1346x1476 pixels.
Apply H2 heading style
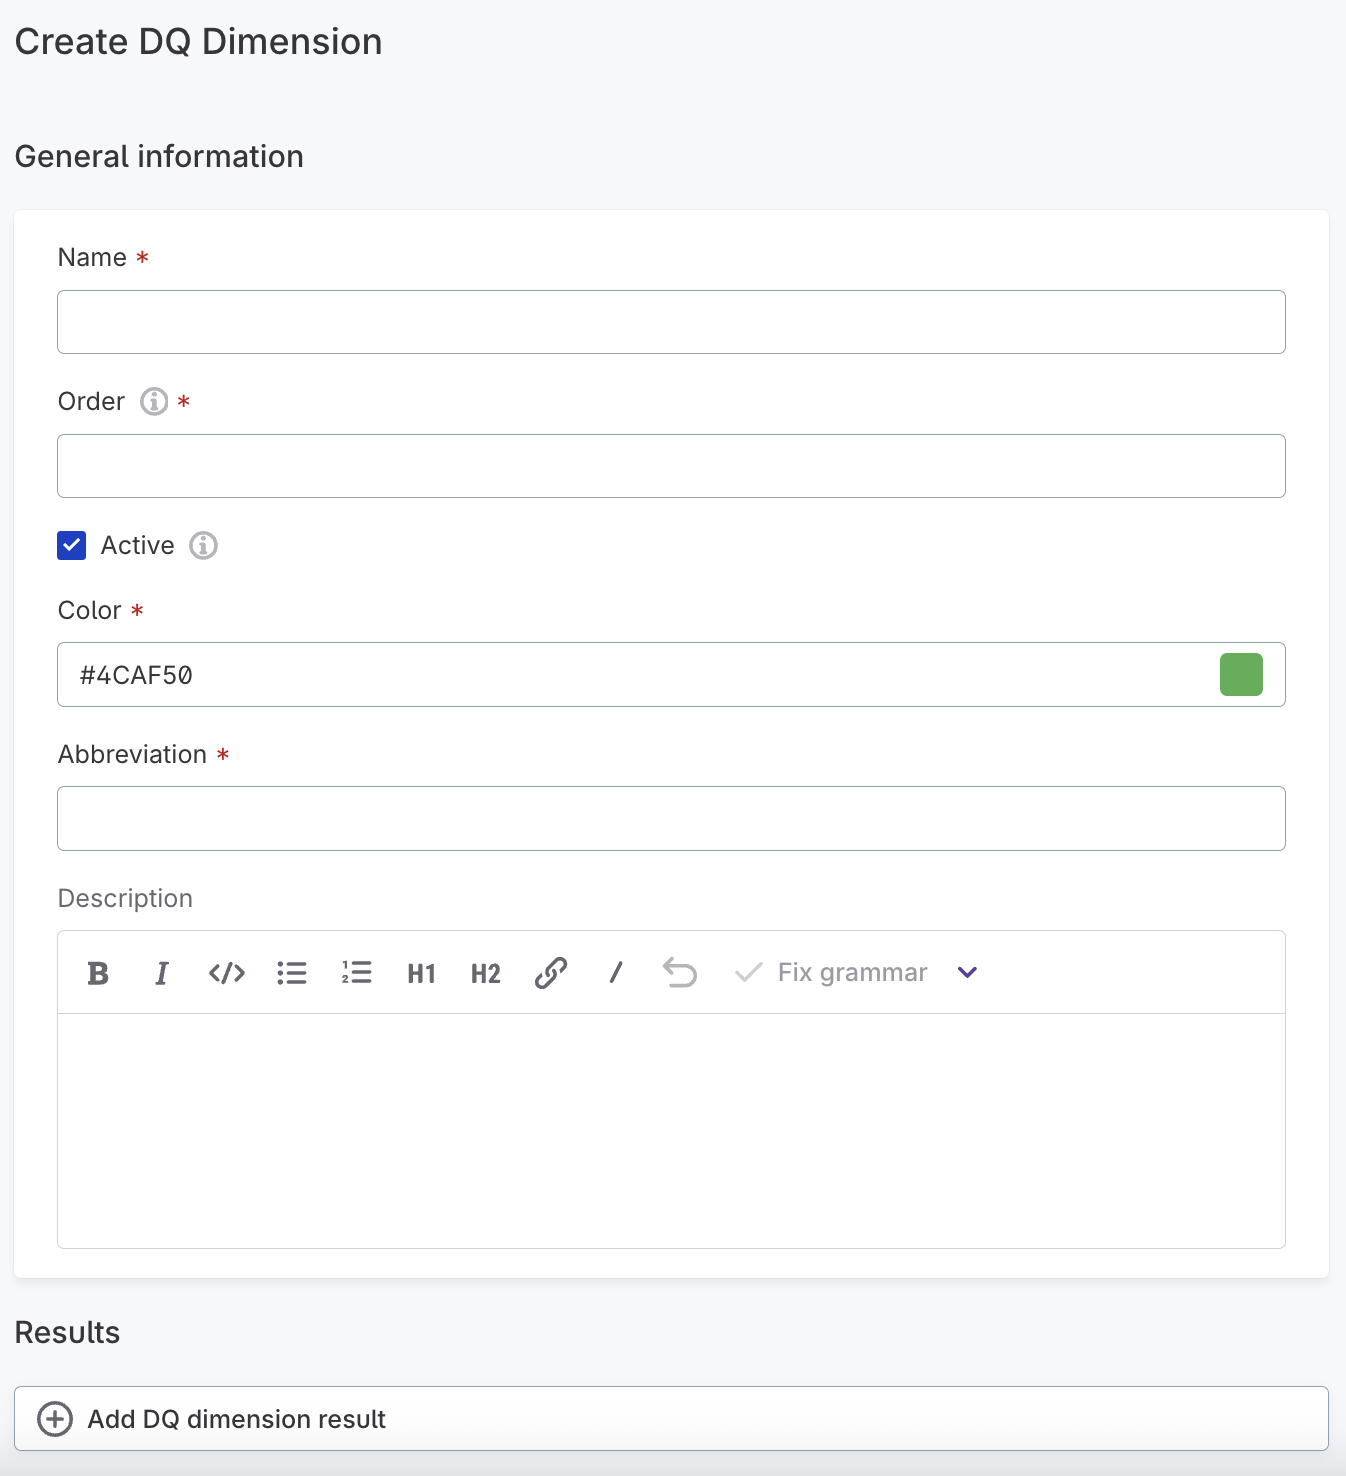tap(486, 973)
